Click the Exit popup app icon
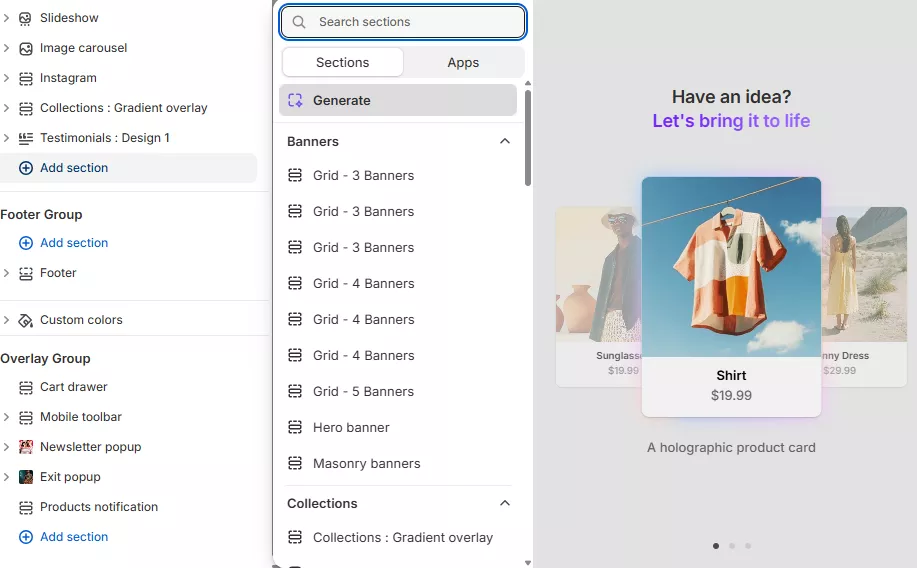This screenshot has height=568, width=917. point(26,477)
